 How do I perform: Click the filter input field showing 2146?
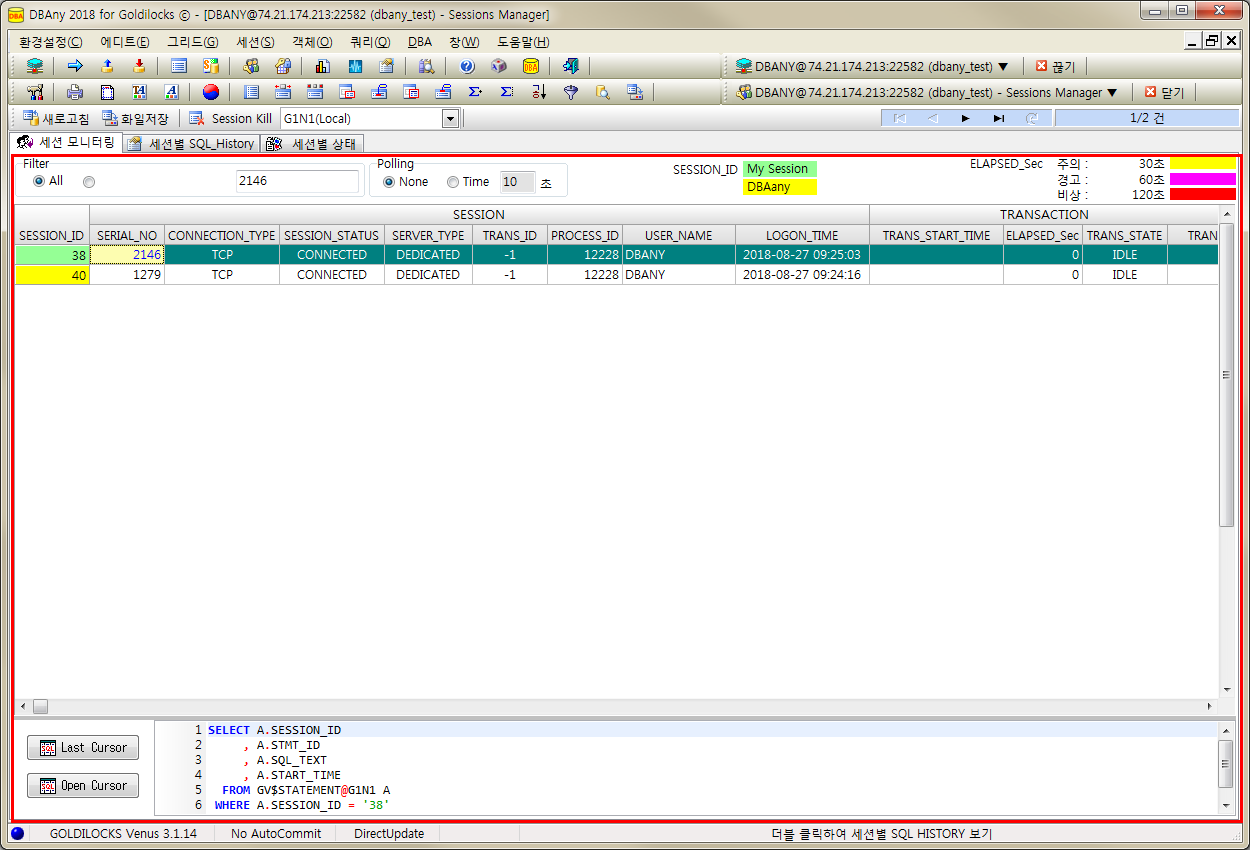tap(297, 181)
